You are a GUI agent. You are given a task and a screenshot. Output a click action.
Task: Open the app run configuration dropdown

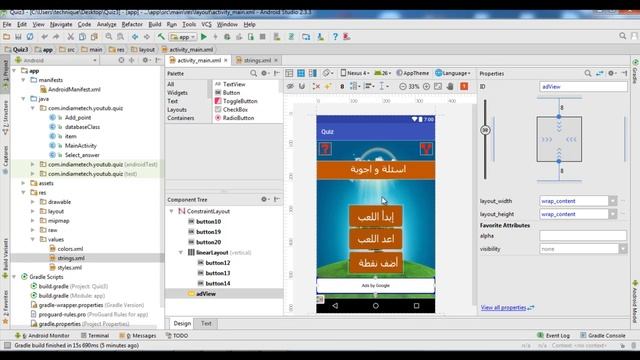(x=183, y=37)
